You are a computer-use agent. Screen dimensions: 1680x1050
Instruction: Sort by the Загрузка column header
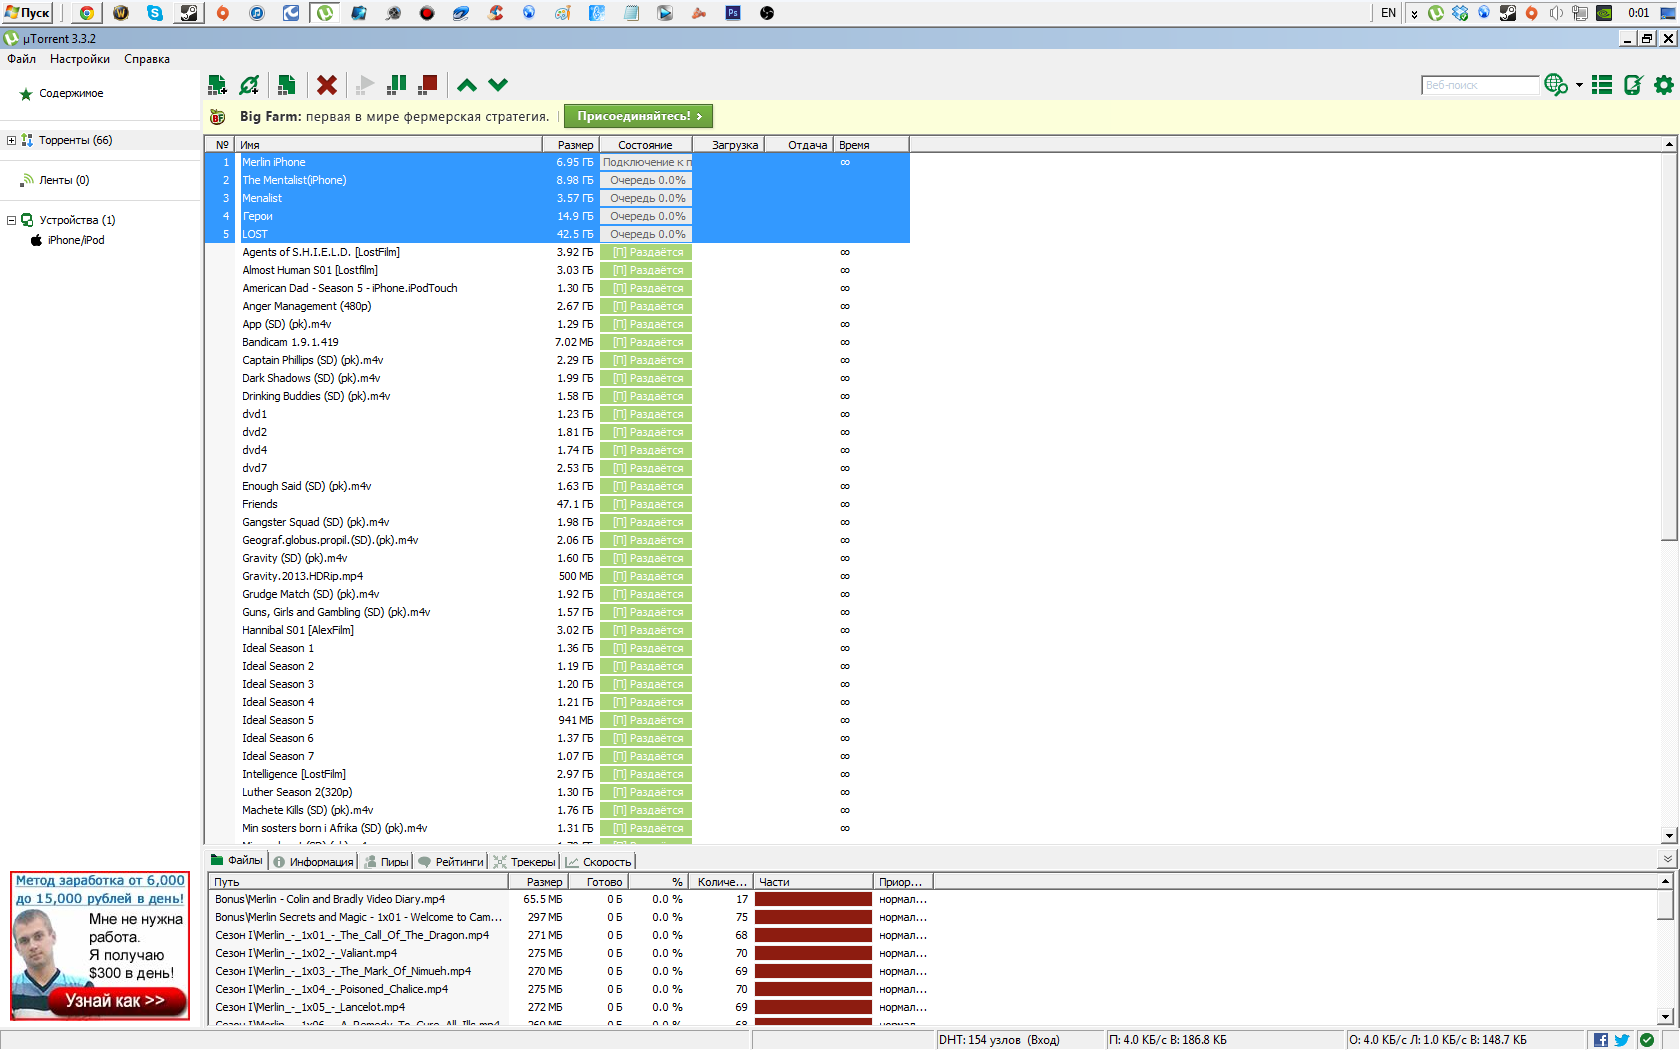(728, 145)
